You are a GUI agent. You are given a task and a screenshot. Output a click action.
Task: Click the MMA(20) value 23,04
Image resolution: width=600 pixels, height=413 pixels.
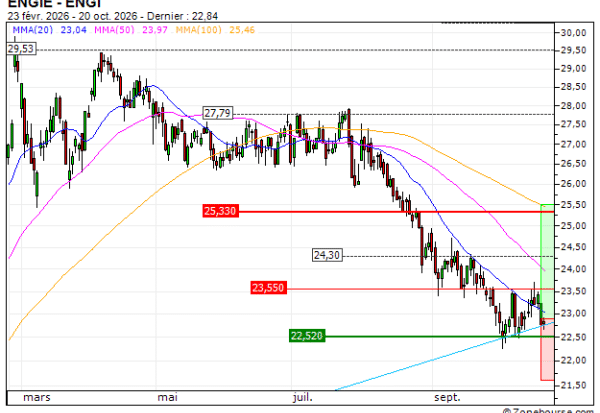coord(73,30)
